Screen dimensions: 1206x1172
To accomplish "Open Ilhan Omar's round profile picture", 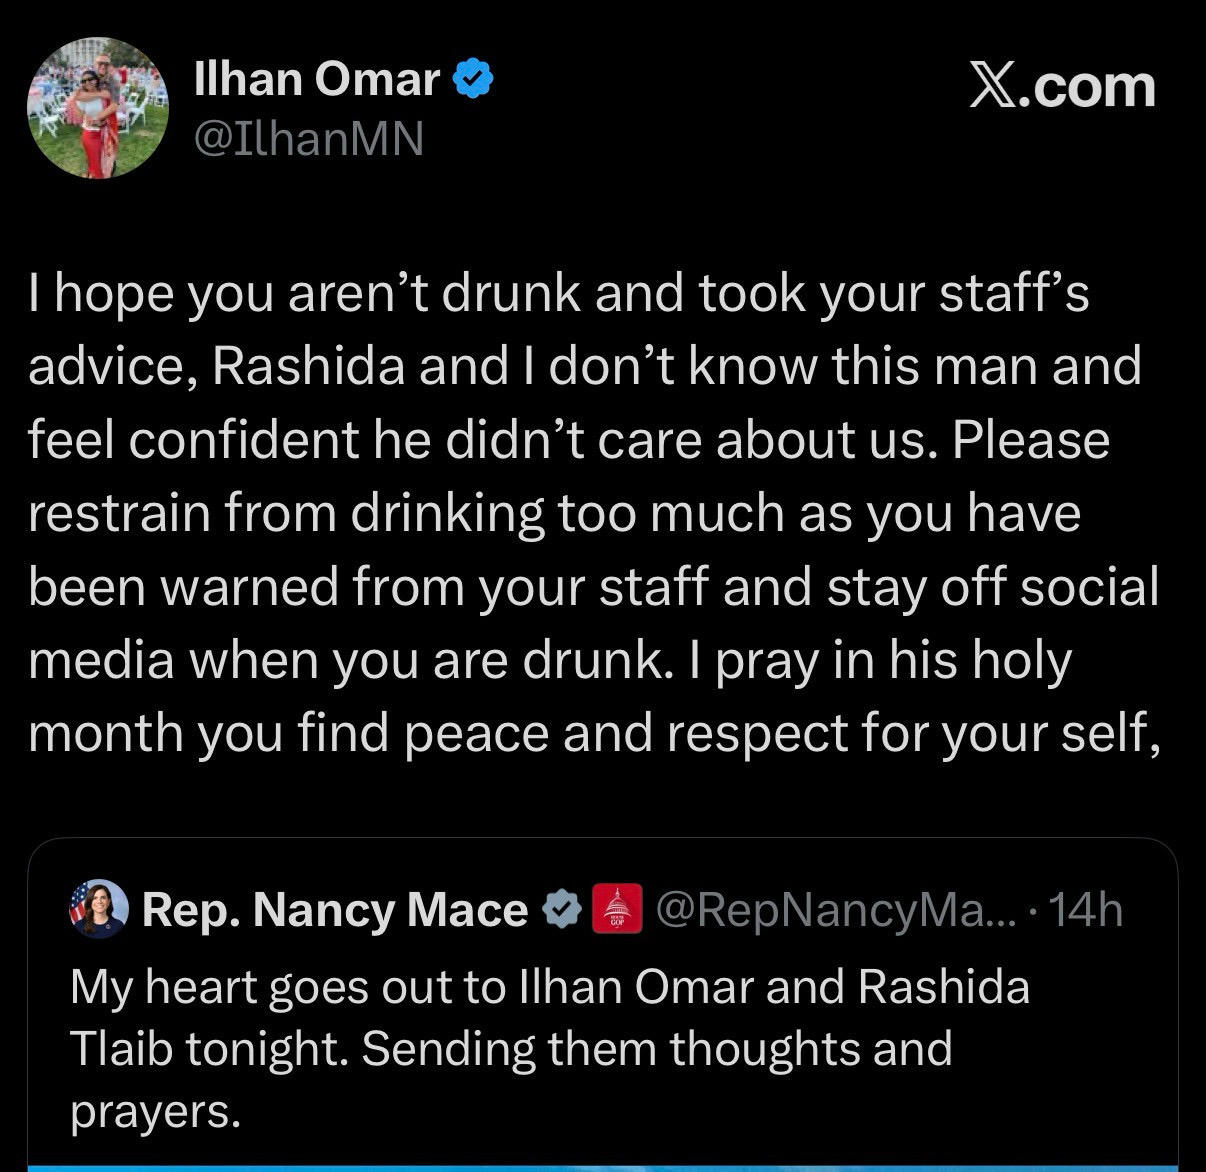I will coord(98,108).
